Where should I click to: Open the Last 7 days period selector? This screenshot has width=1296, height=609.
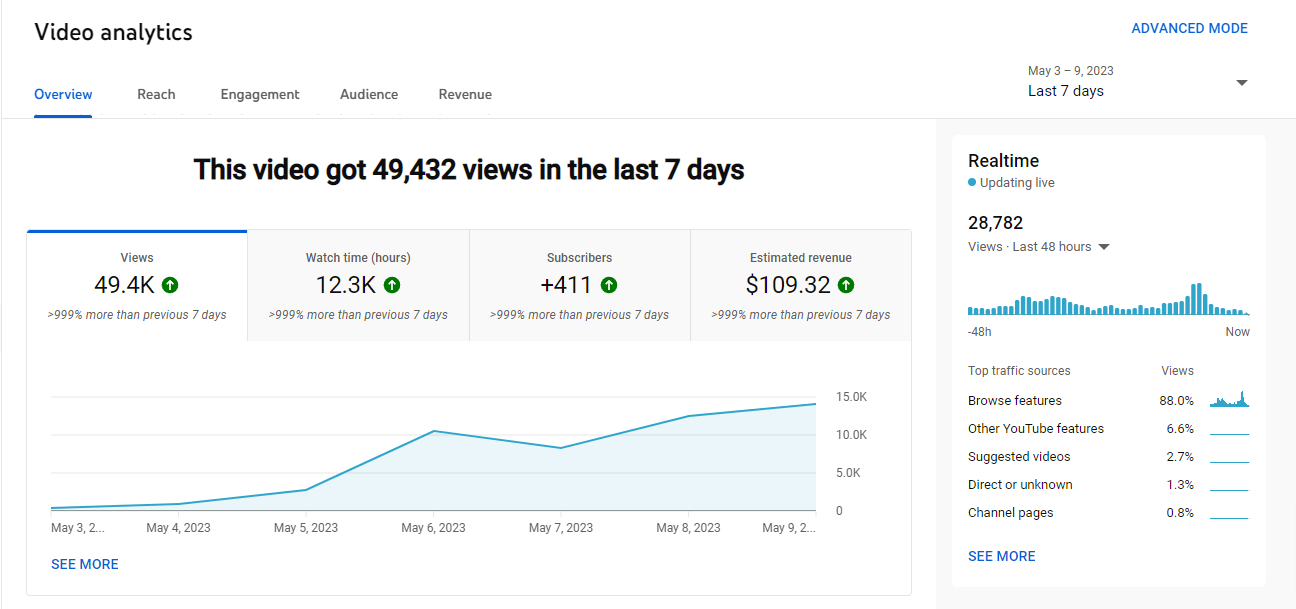(1066, 91)
